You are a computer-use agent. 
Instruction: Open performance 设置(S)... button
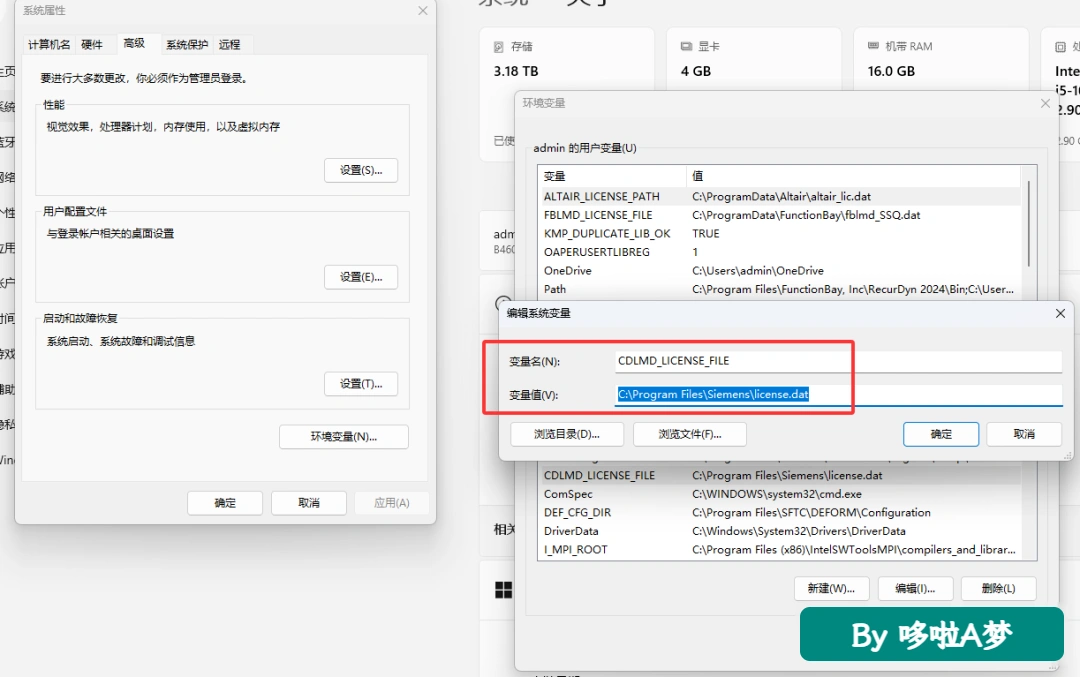(x=361, y=171)
